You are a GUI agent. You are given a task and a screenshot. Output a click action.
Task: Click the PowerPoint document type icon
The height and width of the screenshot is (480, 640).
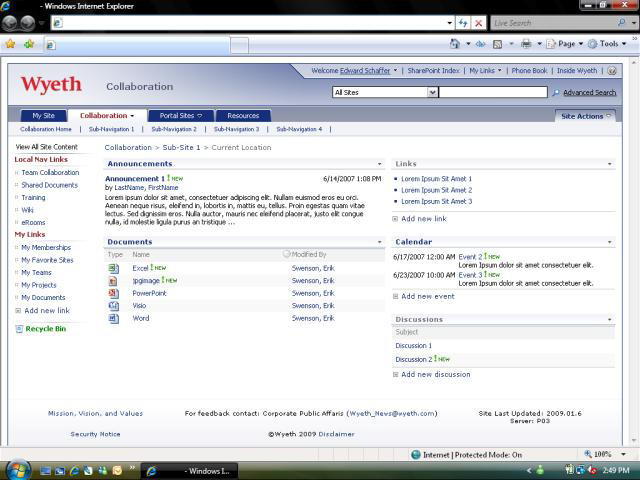coord(113,293)
